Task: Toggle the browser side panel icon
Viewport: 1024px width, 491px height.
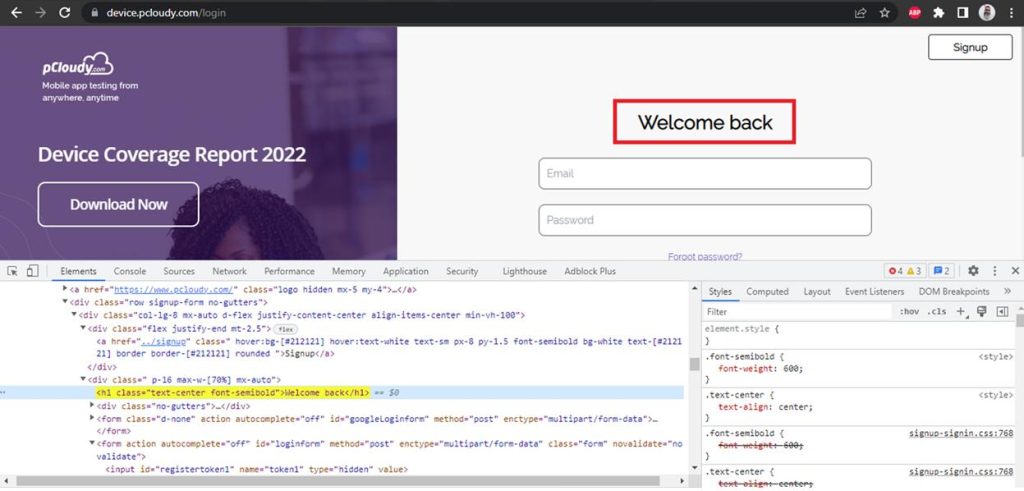Action: coord(963,13)
